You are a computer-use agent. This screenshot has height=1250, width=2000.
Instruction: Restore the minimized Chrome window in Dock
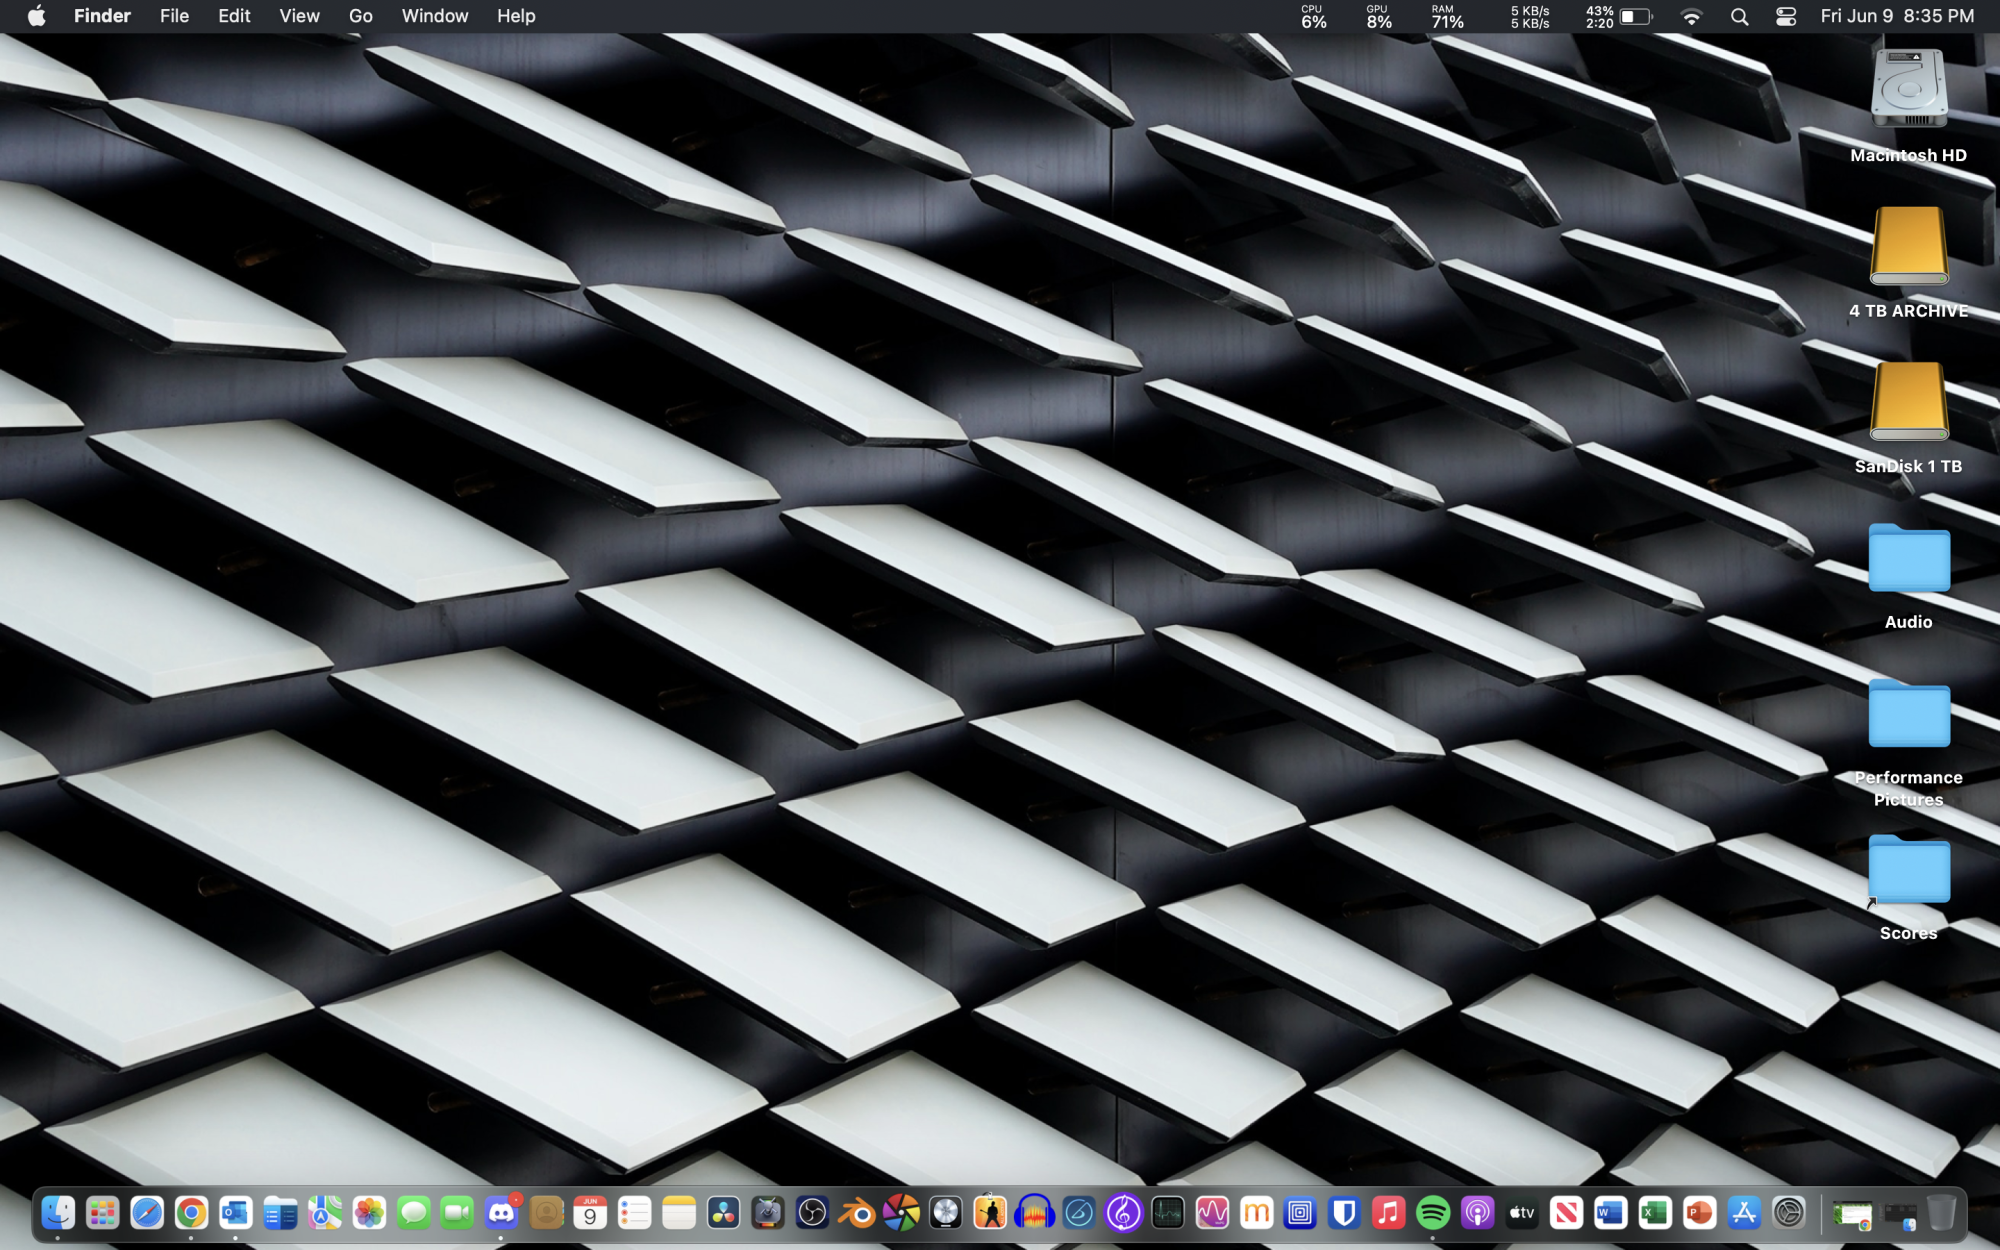(1853, 1215)
